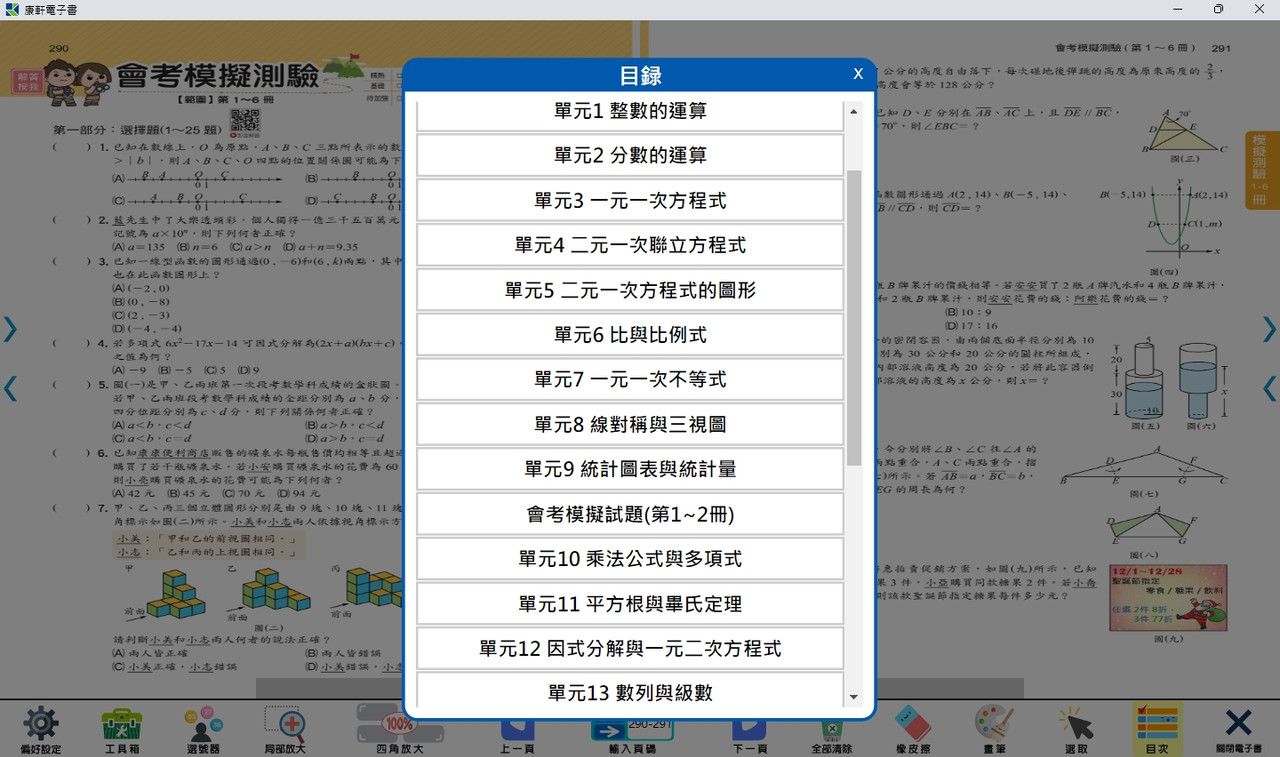Select the 橡皮擦 eraser tool
This screenshot has width=1280, height=757.
coord(912,726)
